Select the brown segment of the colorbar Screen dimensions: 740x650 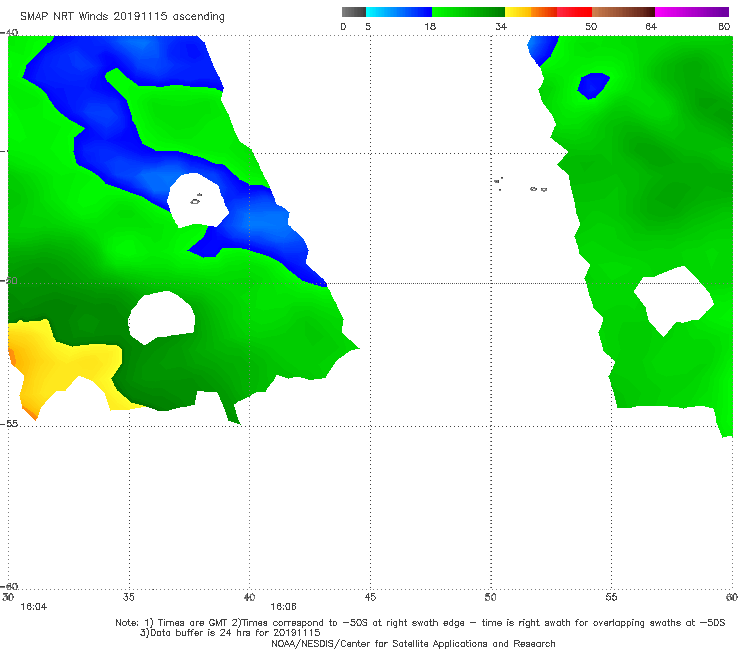click(x=623, y=12)
